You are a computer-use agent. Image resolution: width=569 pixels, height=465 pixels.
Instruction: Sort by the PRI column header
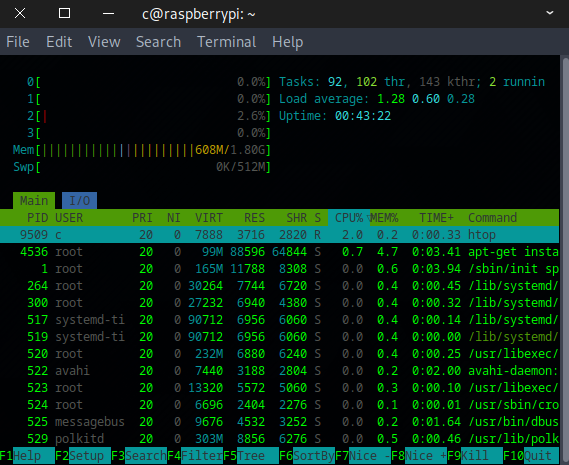(142, 217)
